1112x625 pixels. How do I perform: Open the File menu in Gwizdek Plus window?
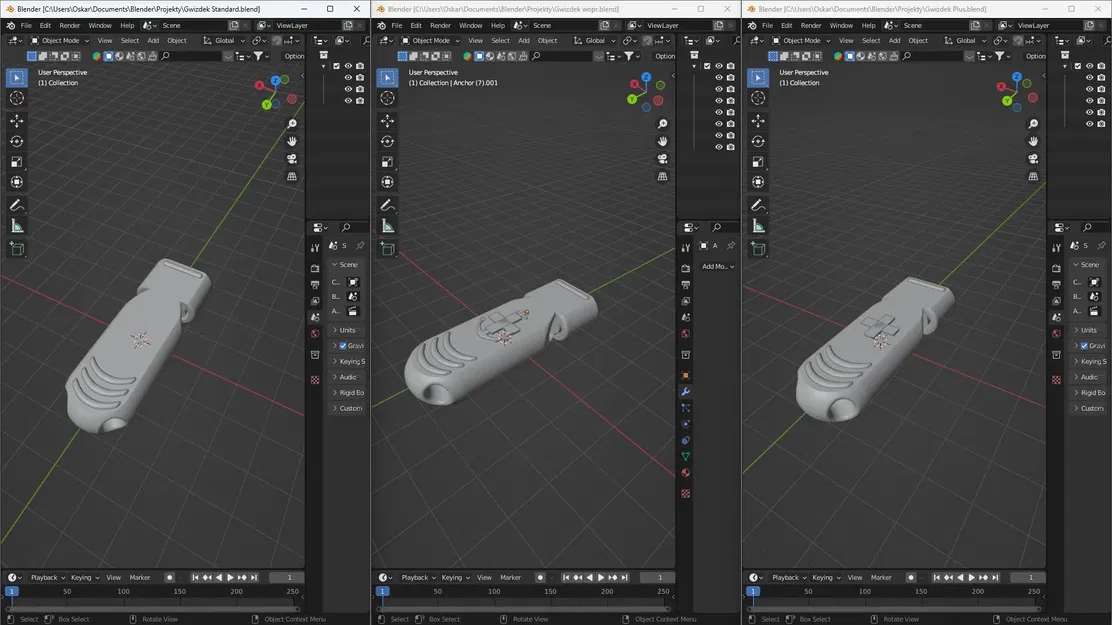pos(767,25)
